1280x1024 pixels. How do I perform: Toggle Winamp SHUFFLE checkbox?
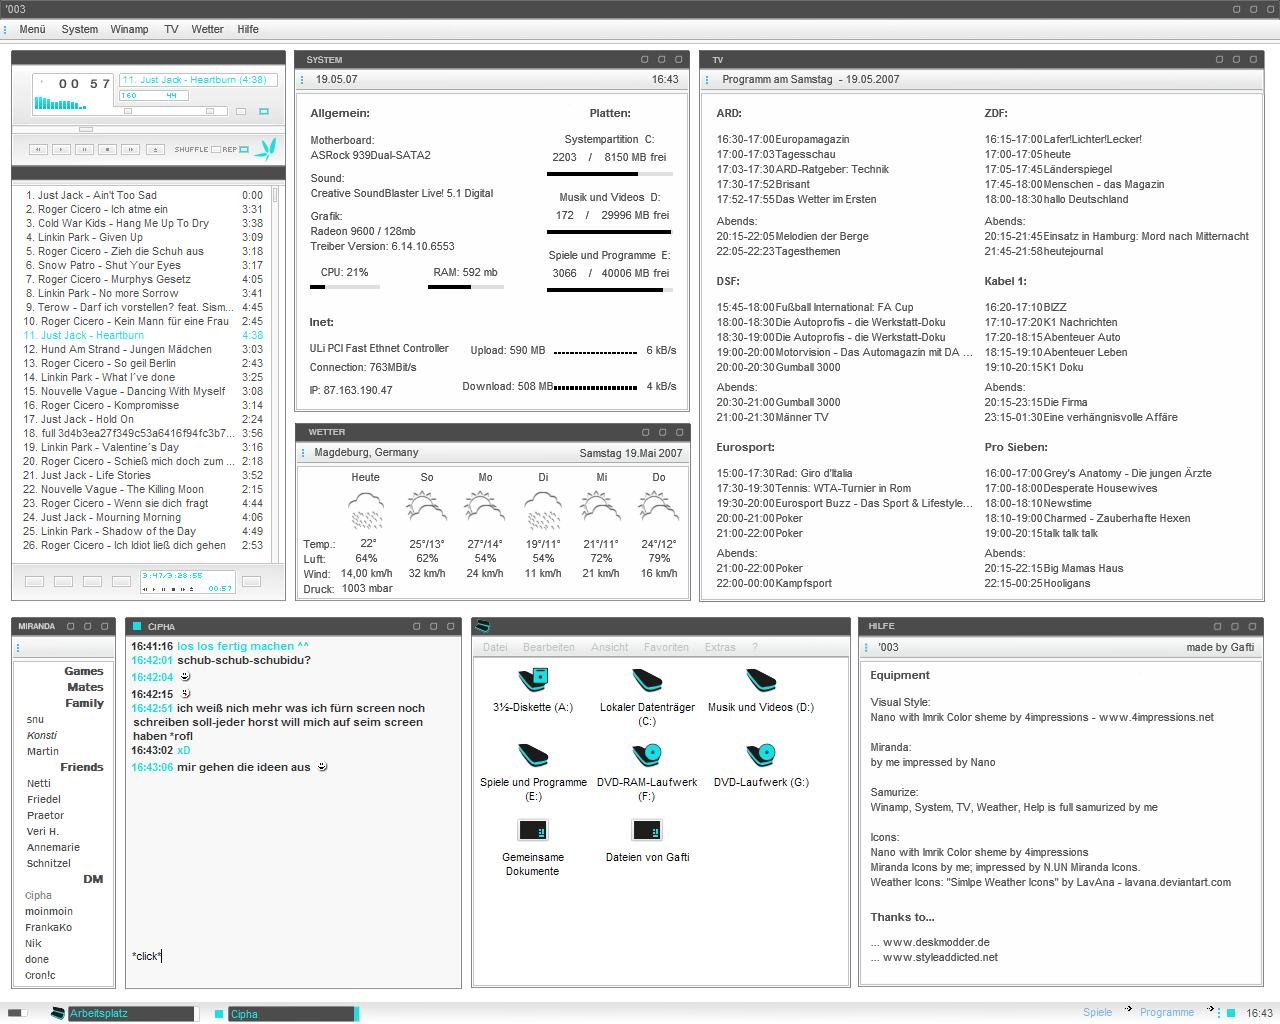[x=216, y=149]
